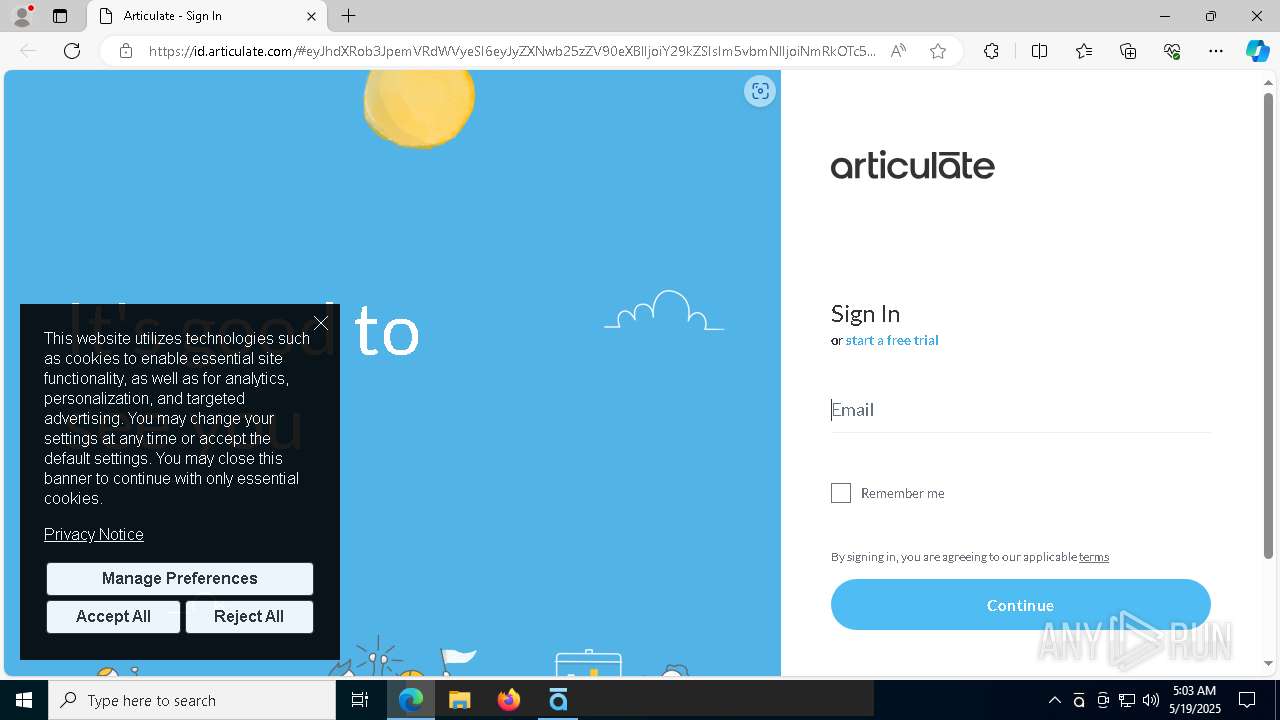Focus the Email input field
Screen dimensions: 1280x720
(1020, 409)
